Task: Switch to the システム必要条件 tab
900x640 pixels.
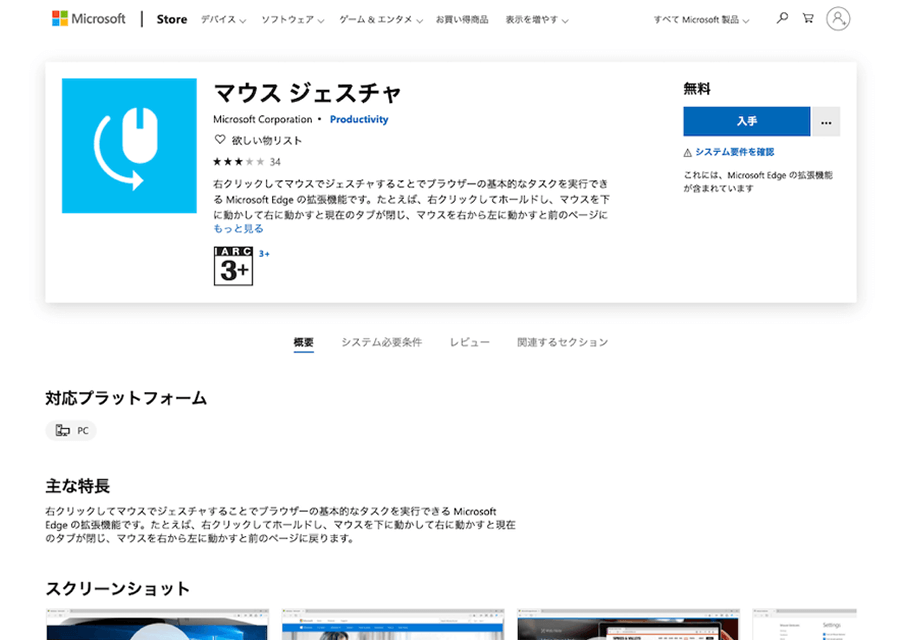Action: [x=382, y=343]
